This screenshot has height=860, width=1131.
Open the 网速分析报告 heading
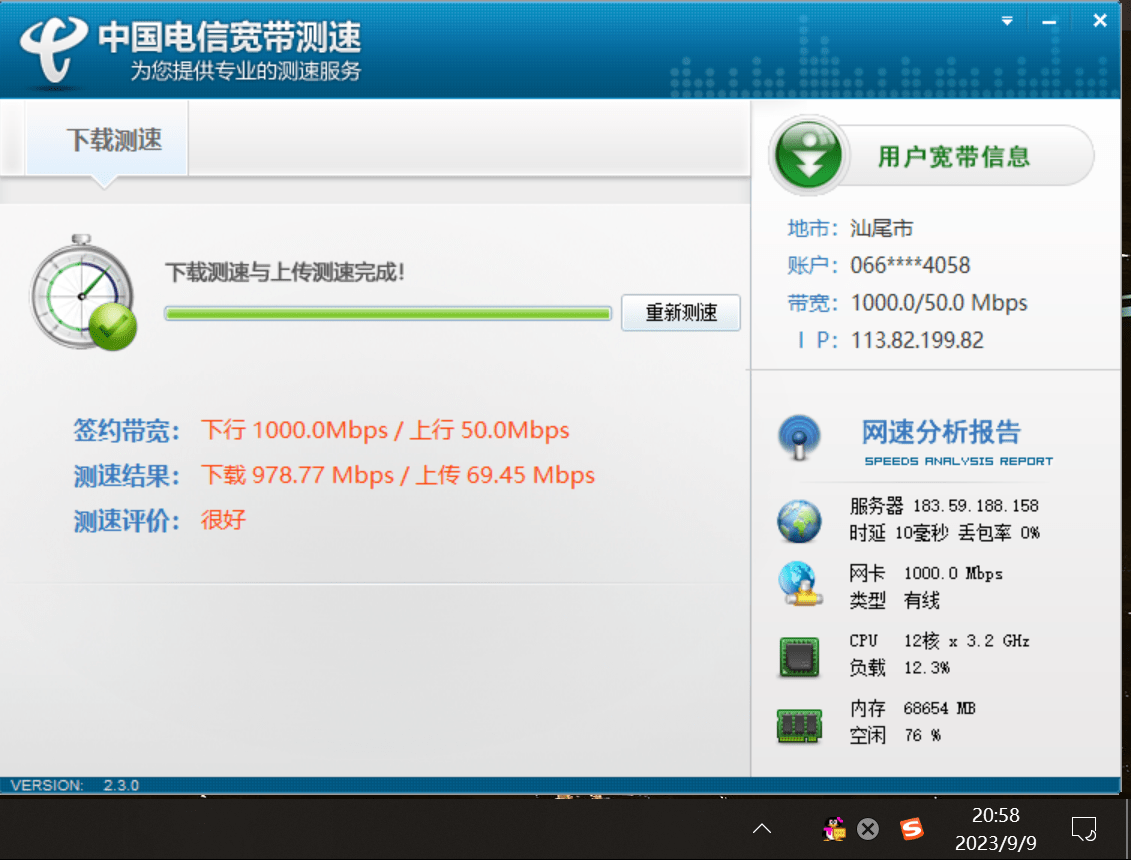pos(941,432)
